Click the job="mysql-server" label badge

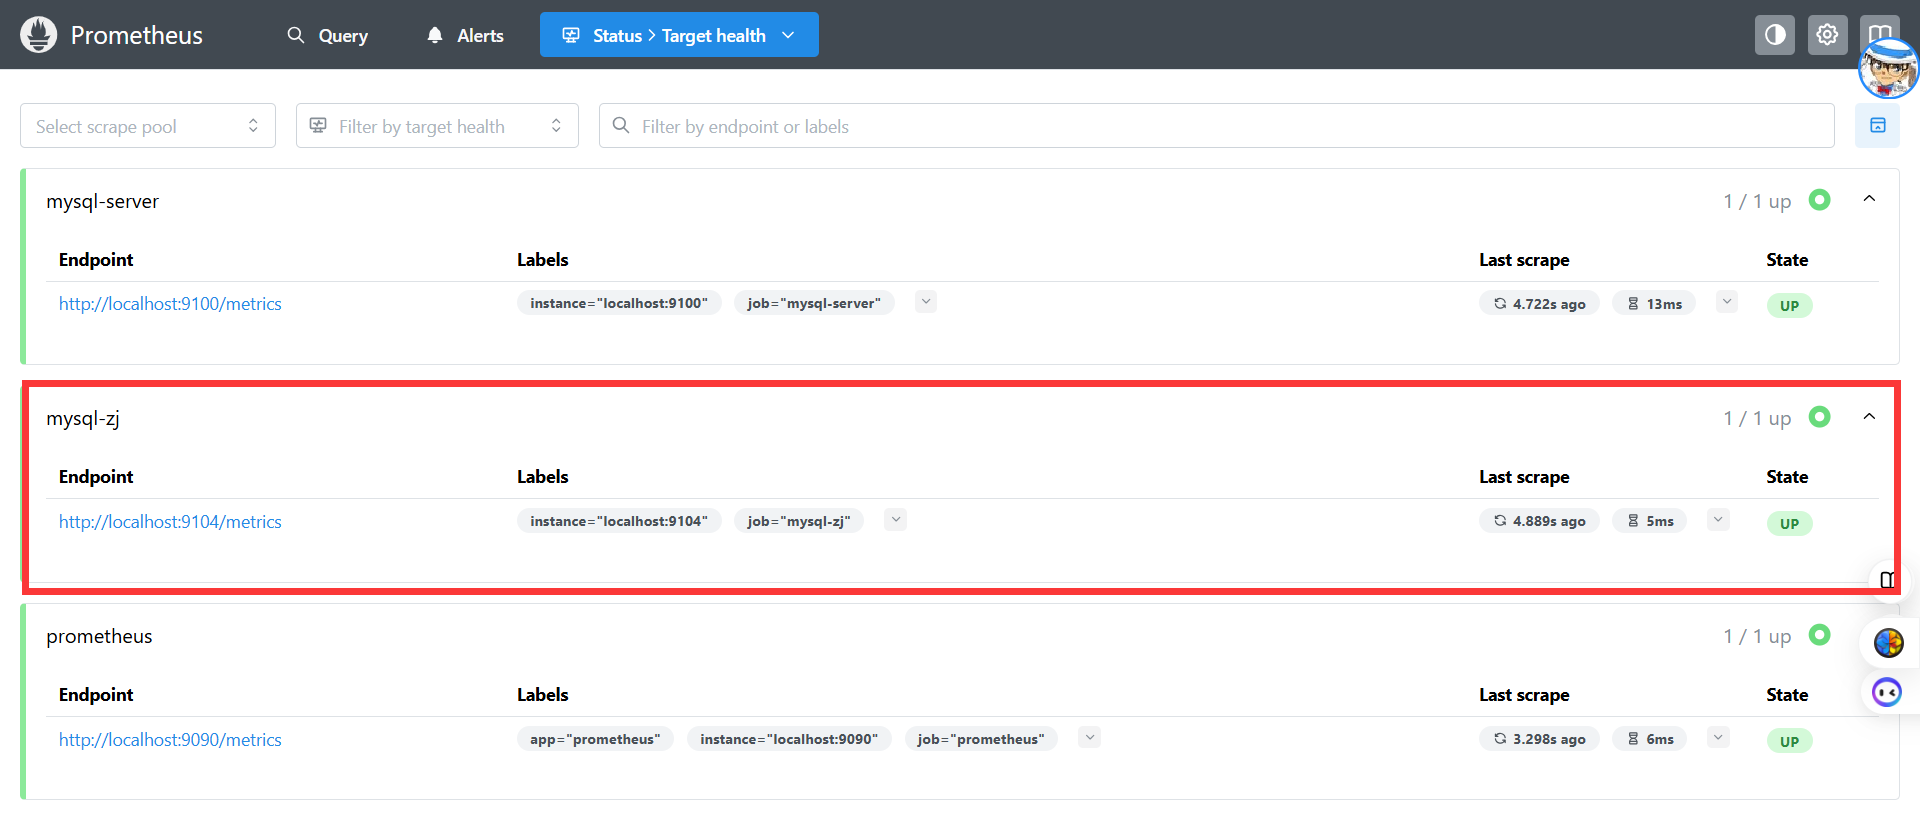(x=814, y=303)
